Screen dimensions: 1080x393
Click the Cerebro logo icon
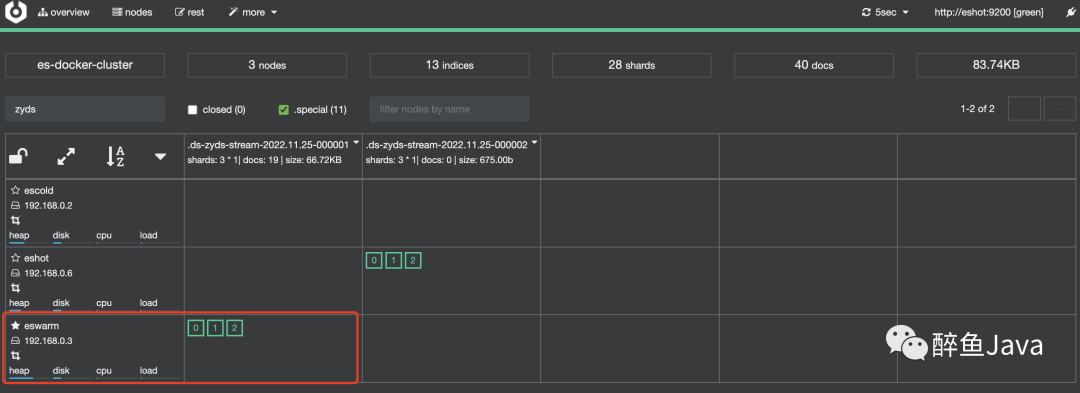[x=16, y=12]
